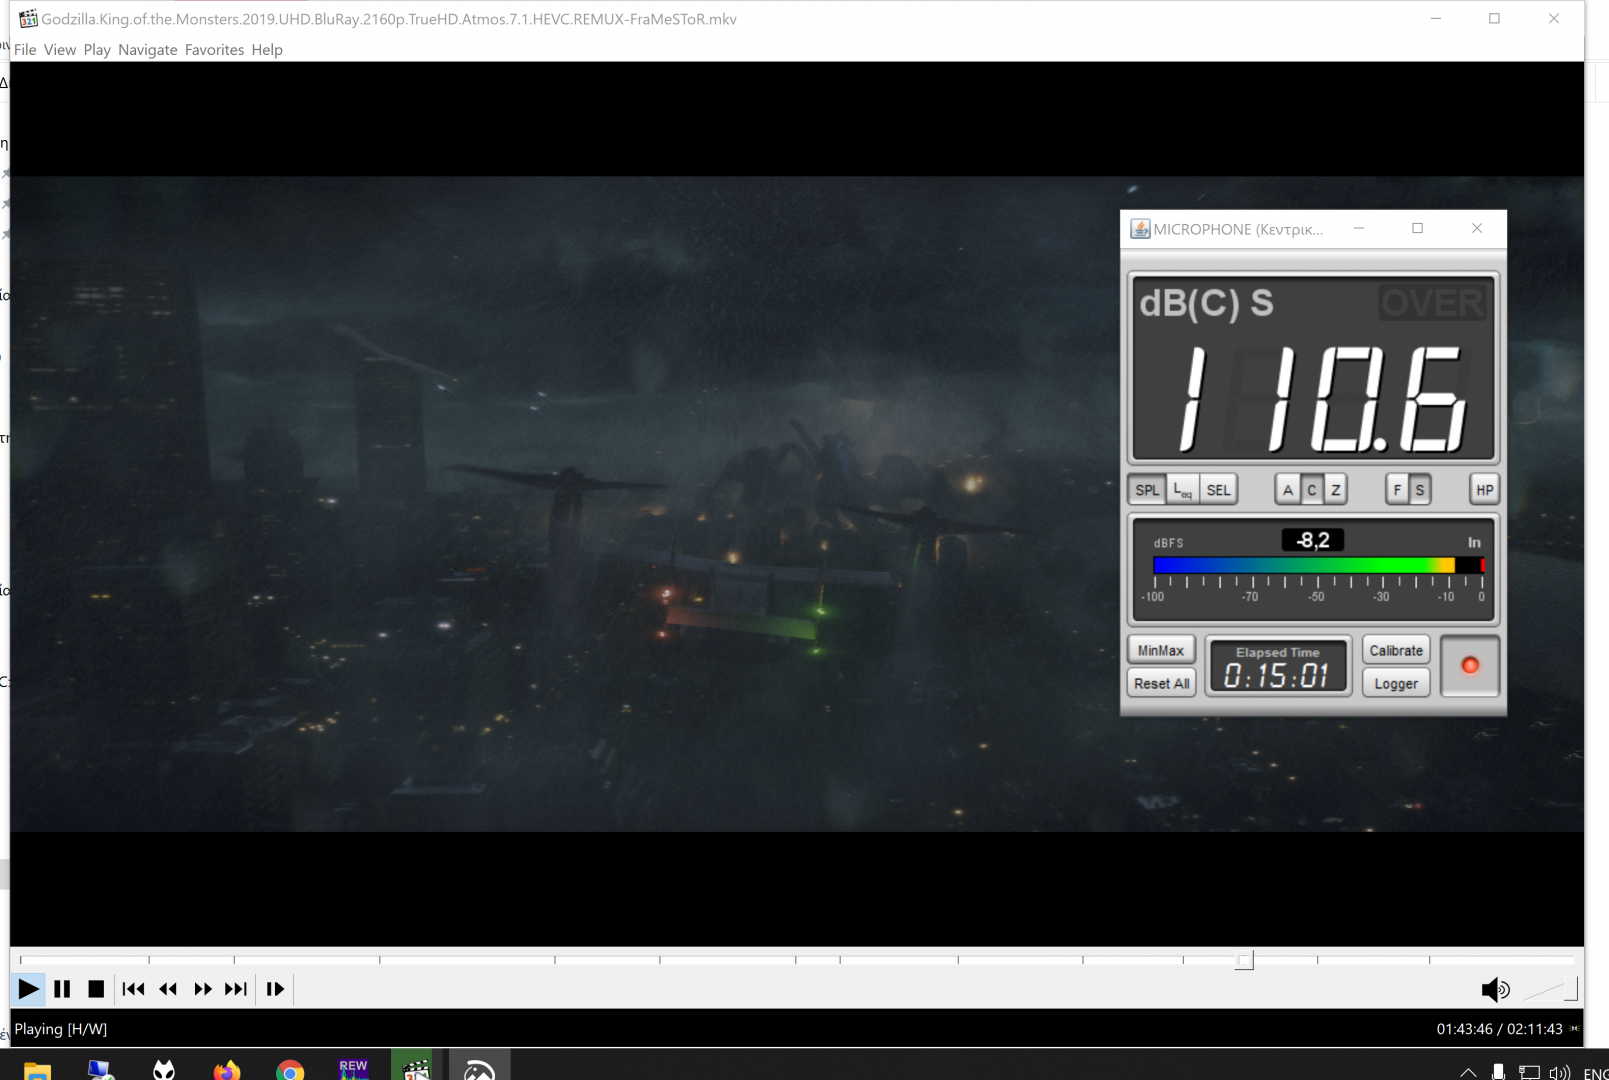
Task: Click the OVER clipping indicator
Action: (1433, 302)
